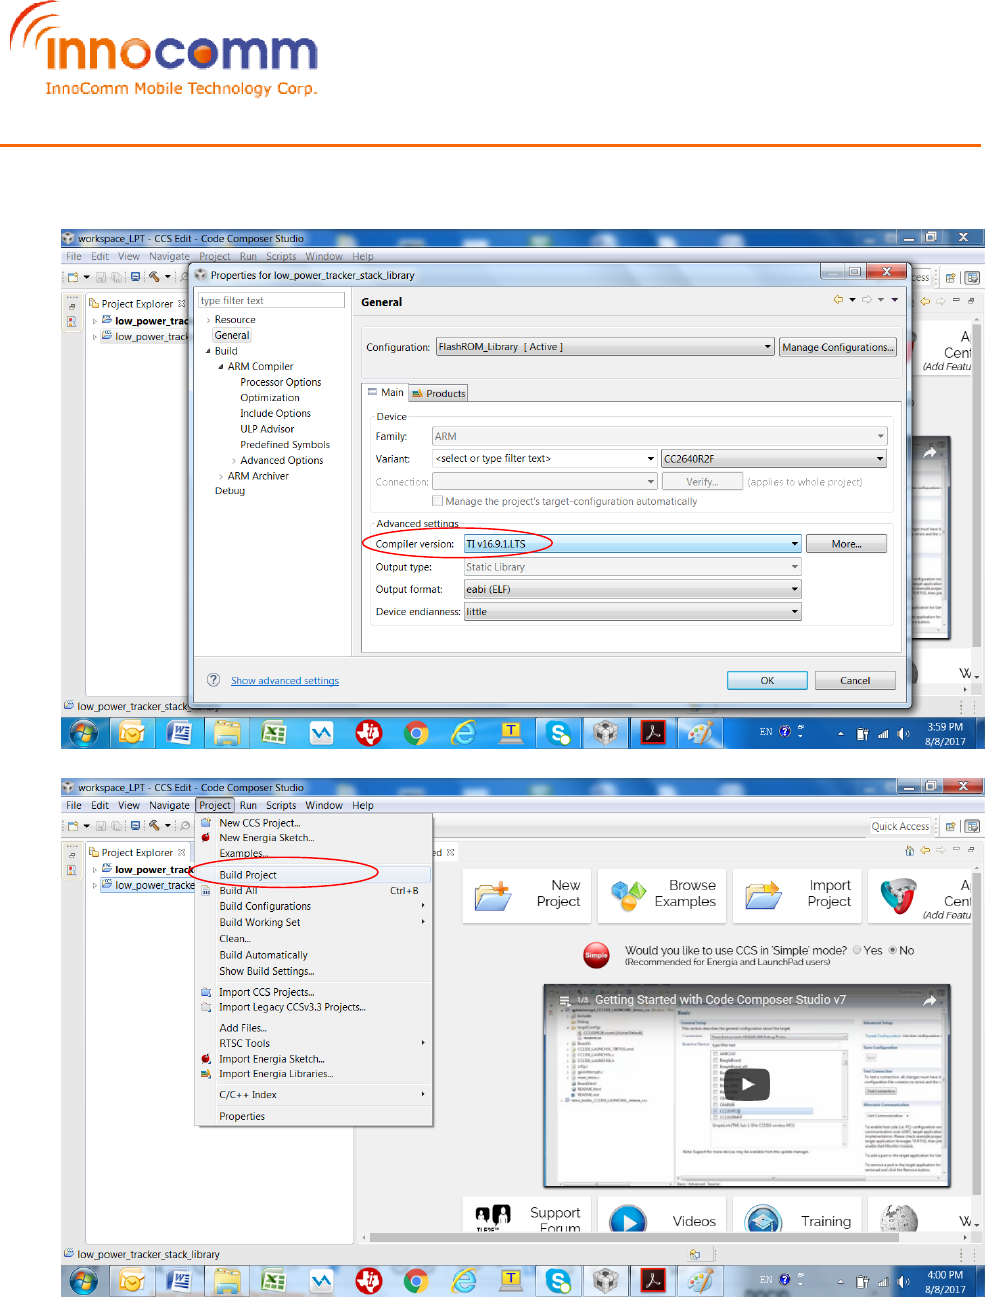Click the red Simple mode icon
Screen dimensions: 985x1297
pos(597,954)
